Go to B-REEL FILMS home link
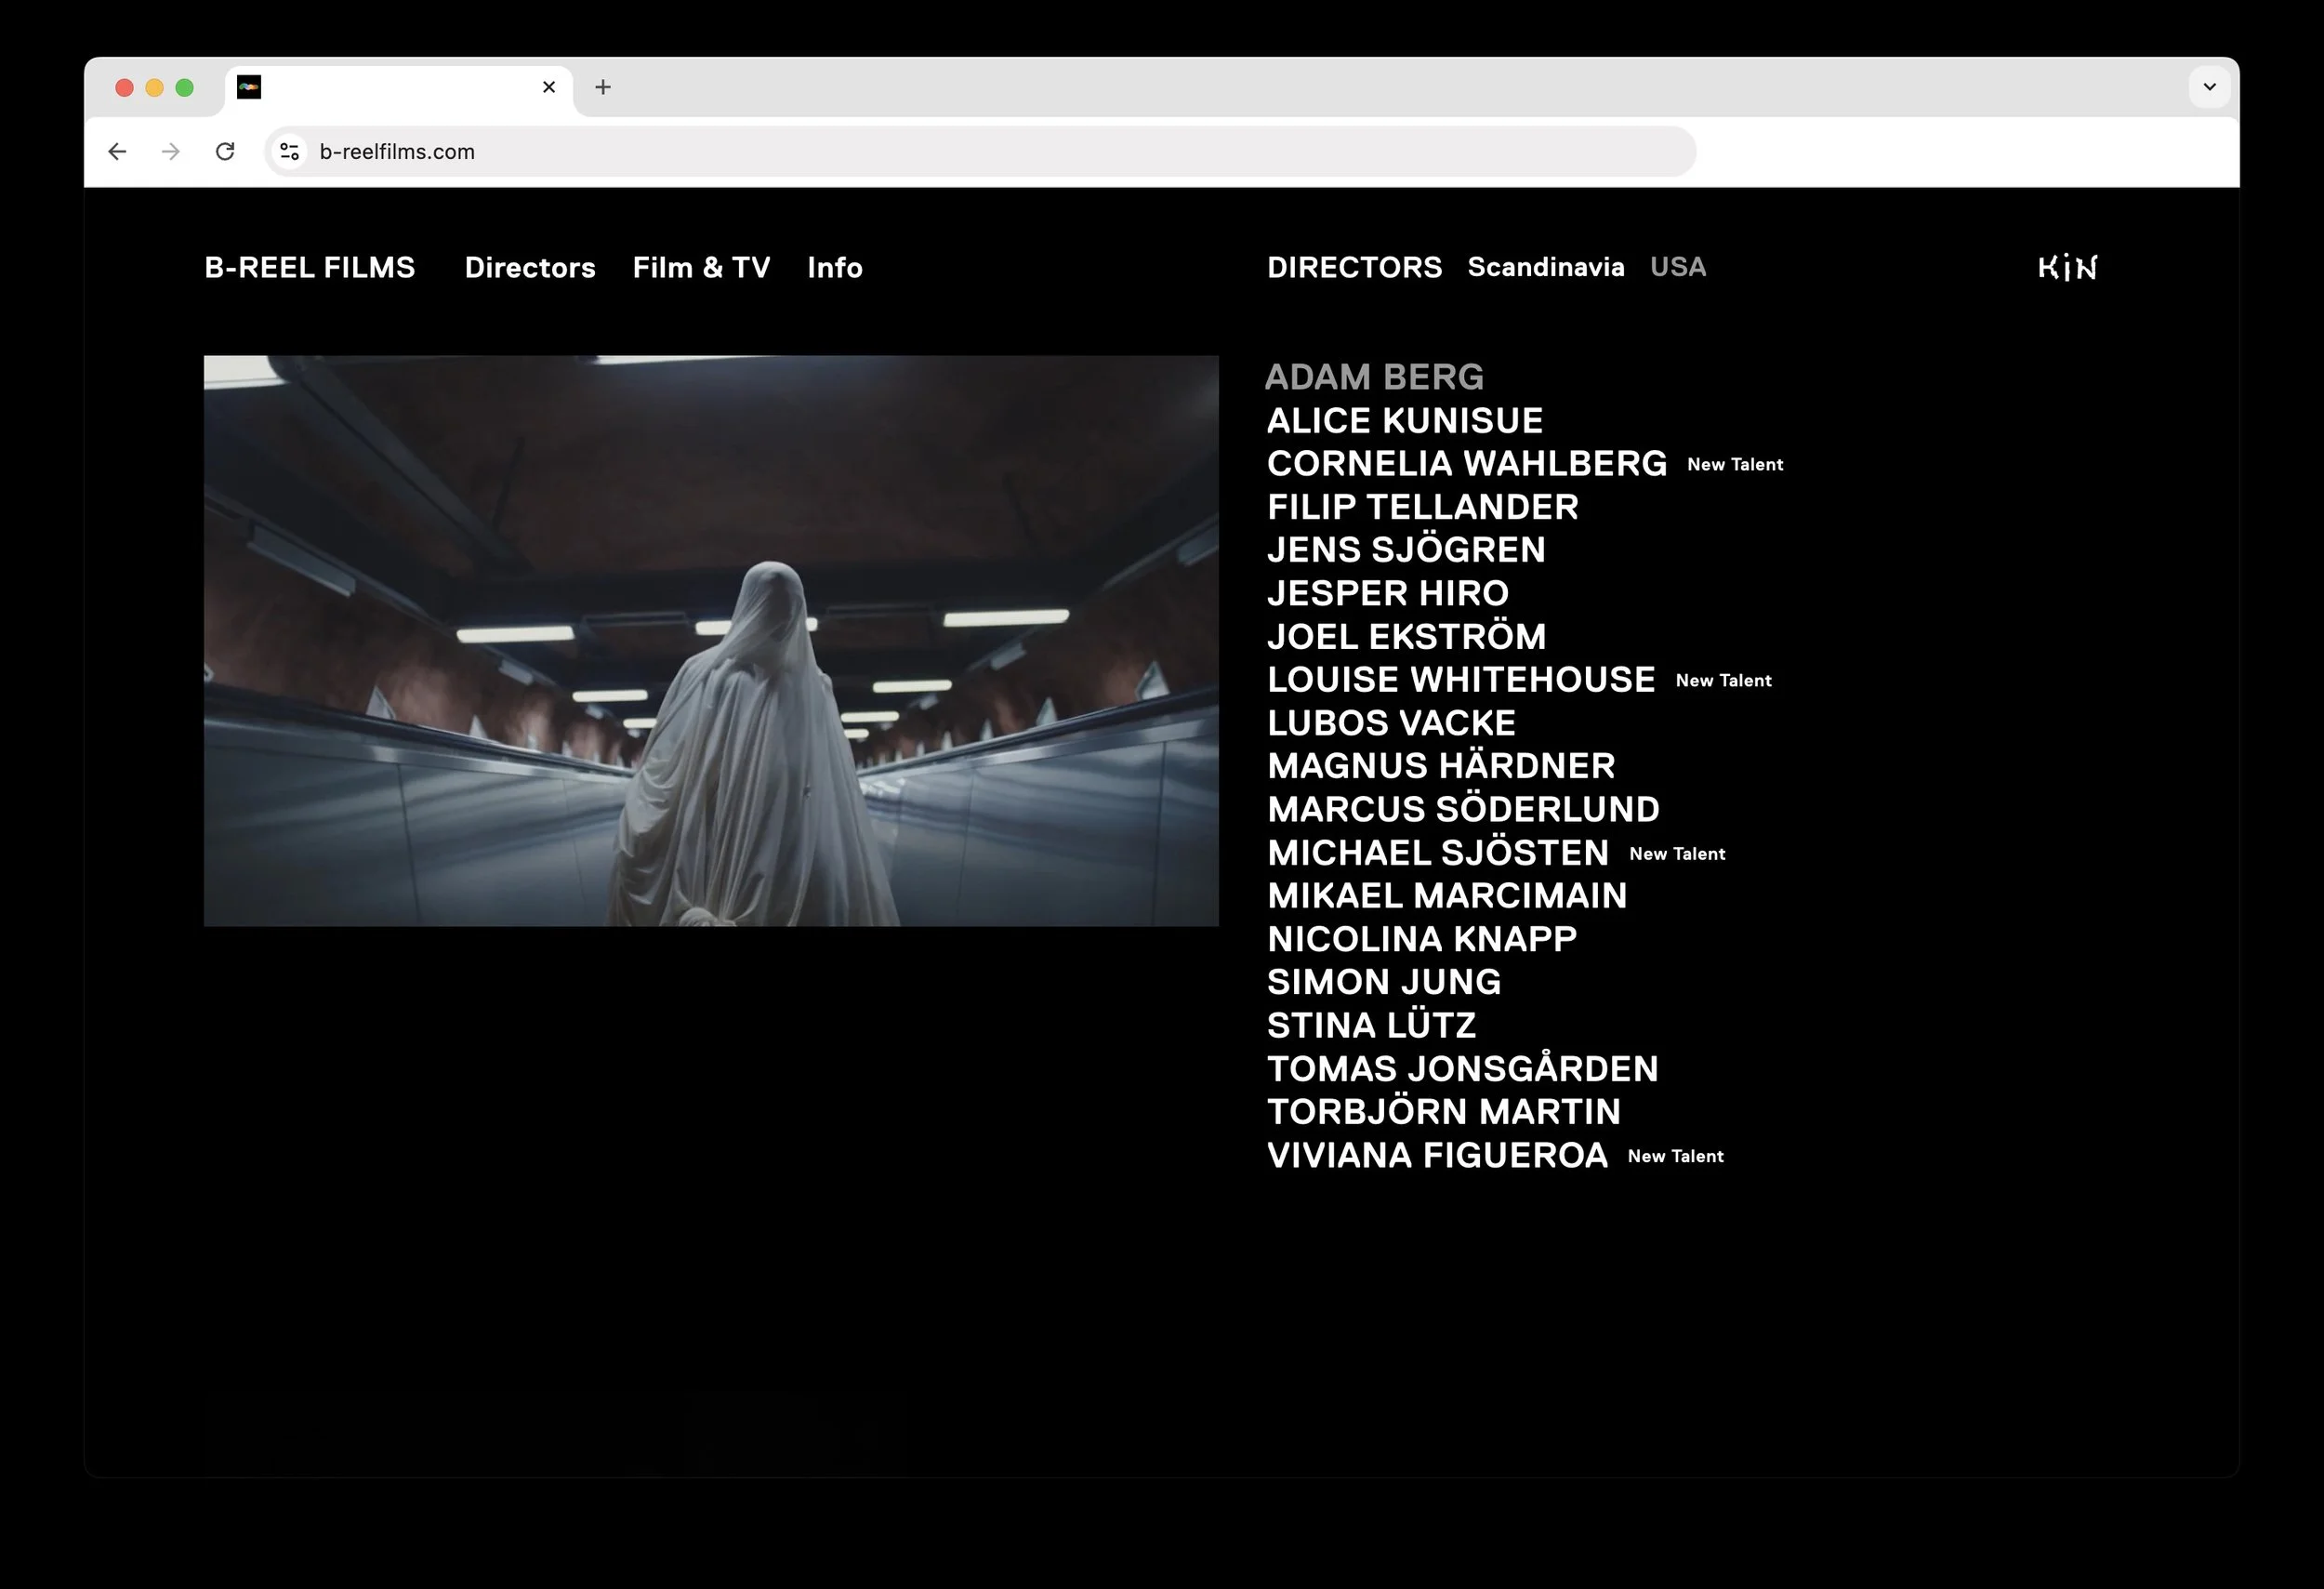 click(x=309, y=267)
